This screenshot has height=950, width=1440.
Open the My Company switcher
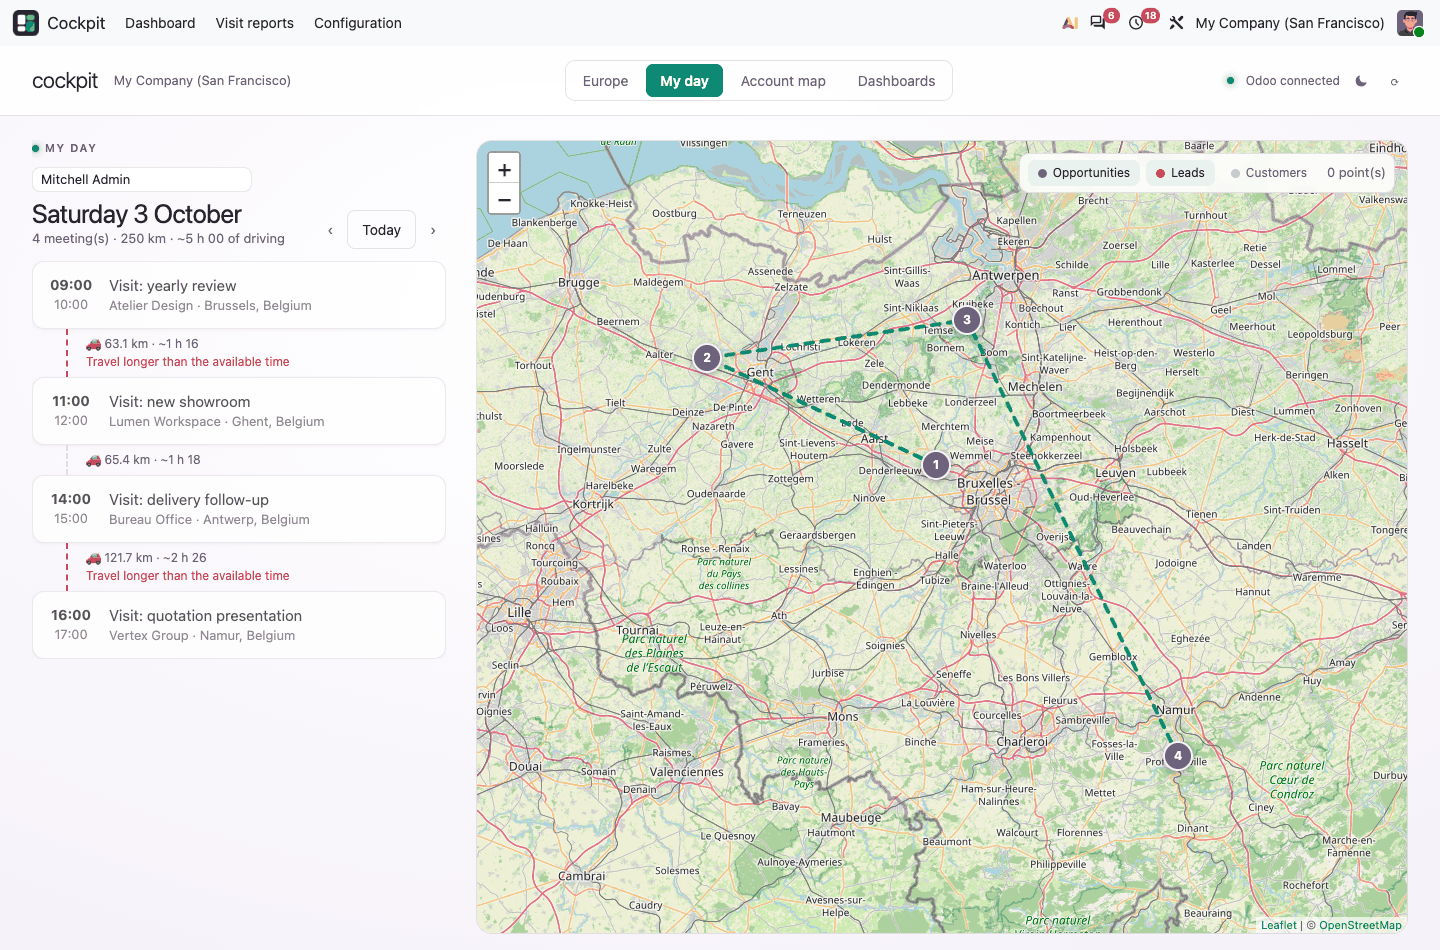click(x=1290, y=23)
